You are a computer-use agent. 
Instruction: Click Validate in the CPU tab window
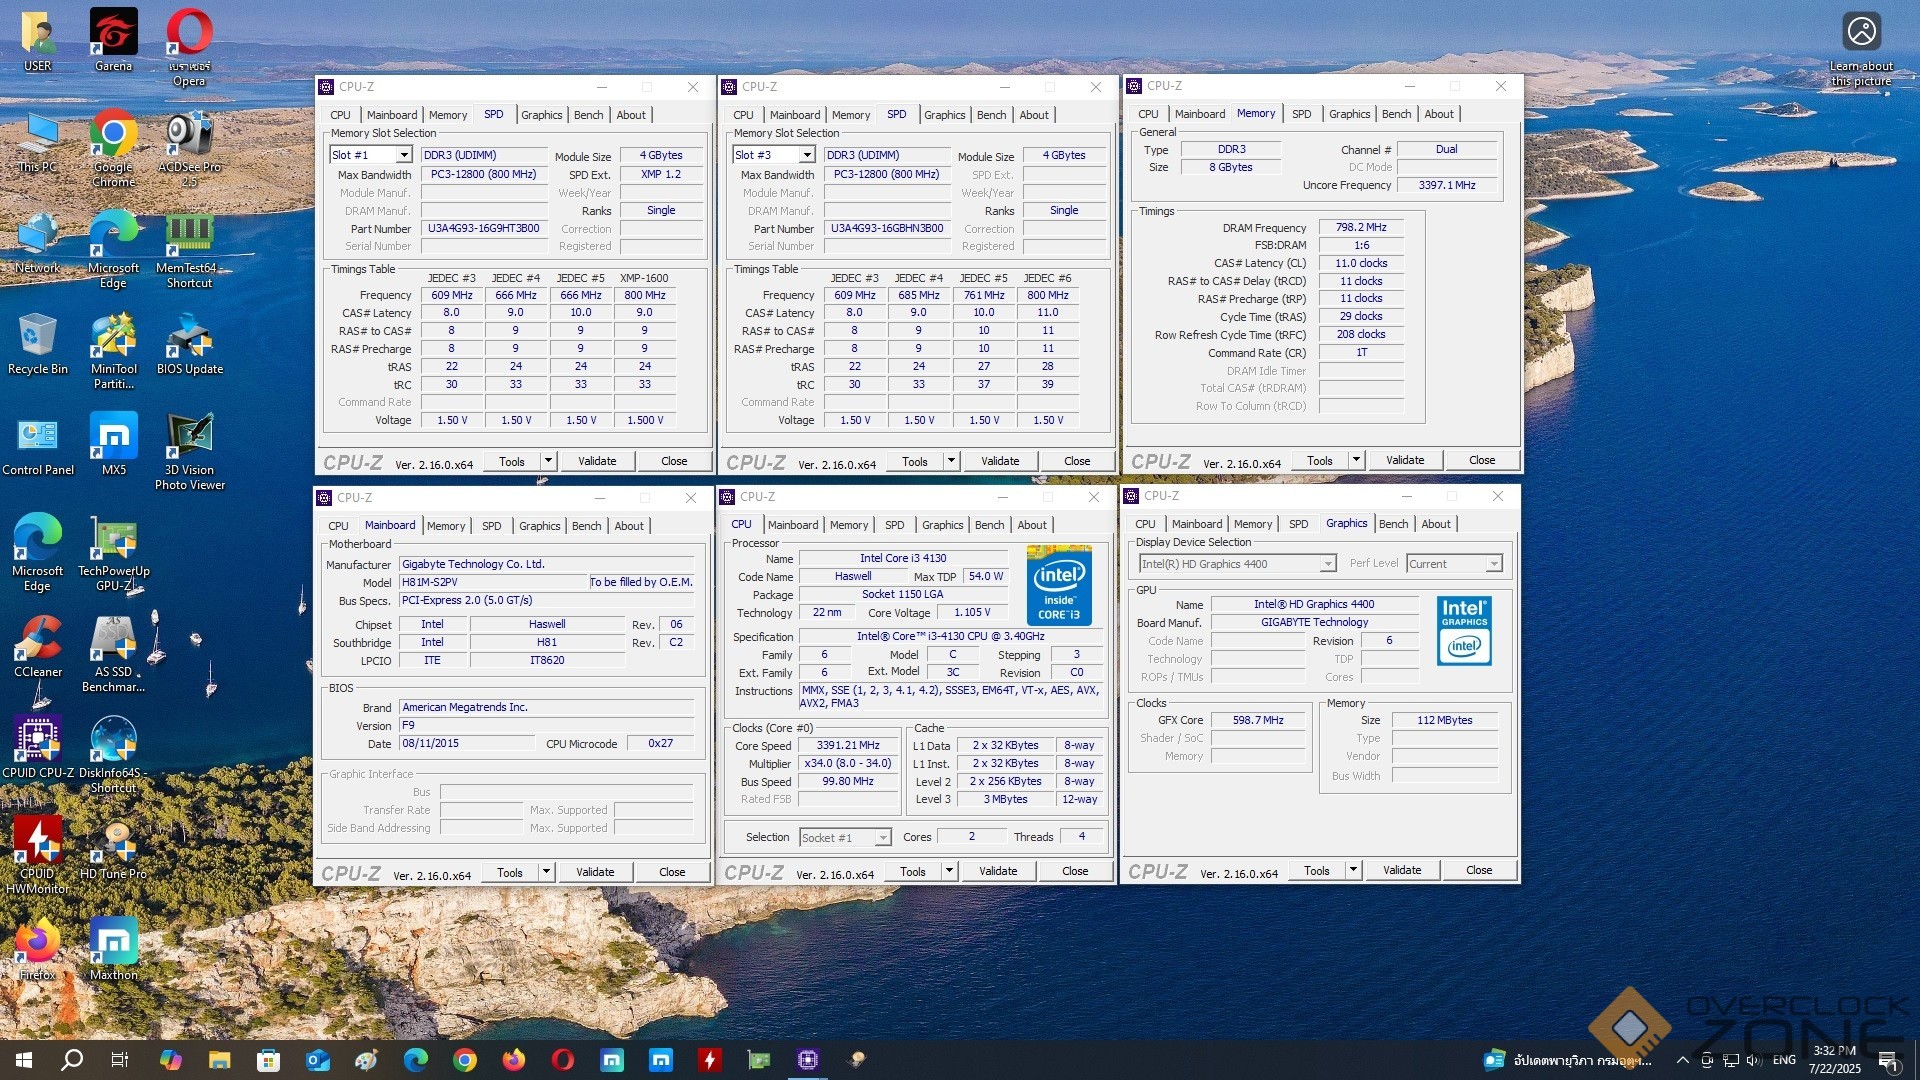[997, 871]
